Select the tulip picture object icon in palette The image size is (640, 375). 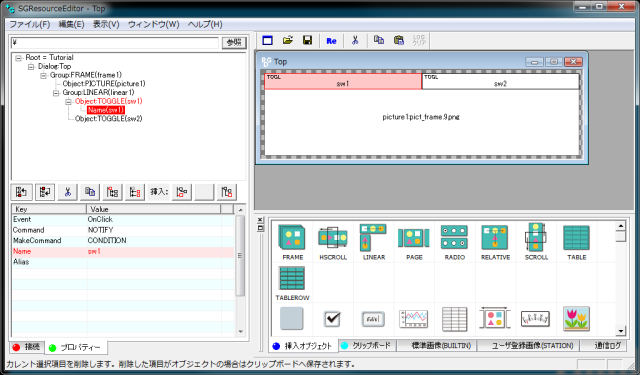(x=576, y=319)
